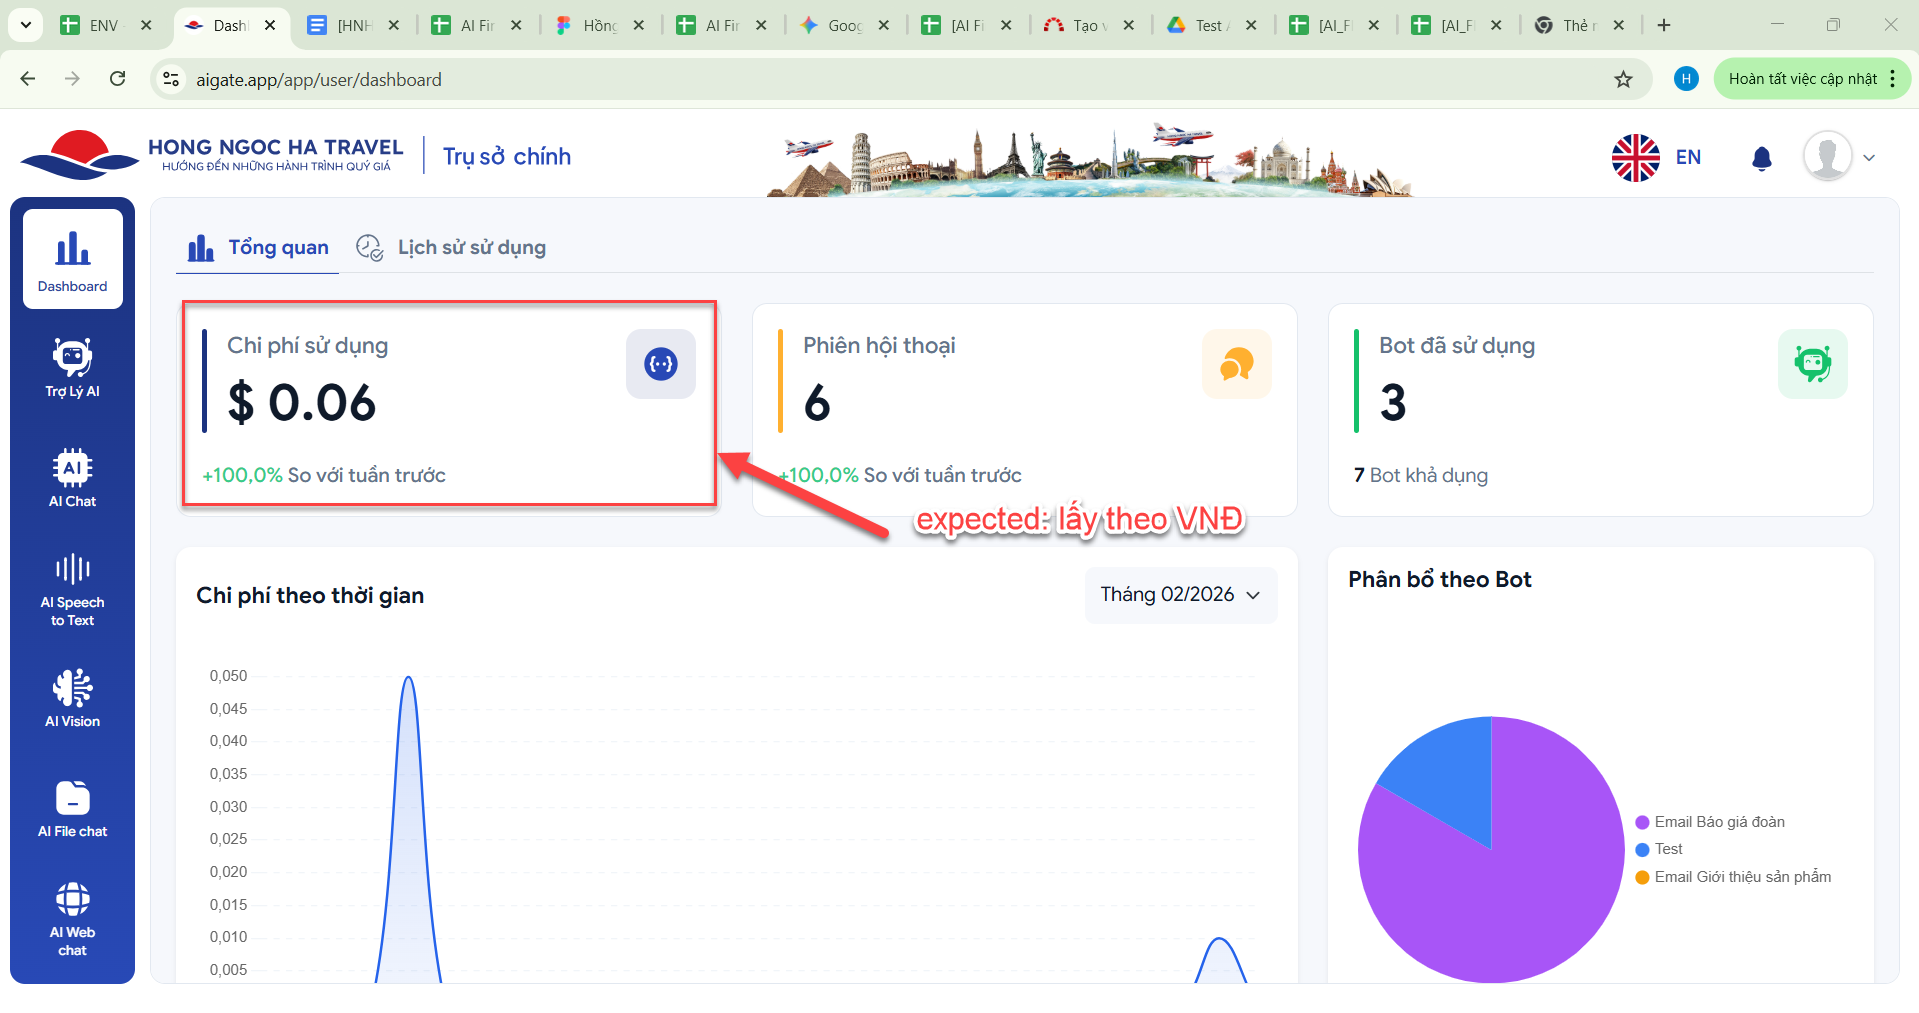Open AI File chat tool
Image resolution: width=1919 pixels, height=1013 pixels.
tap(72, 808)
